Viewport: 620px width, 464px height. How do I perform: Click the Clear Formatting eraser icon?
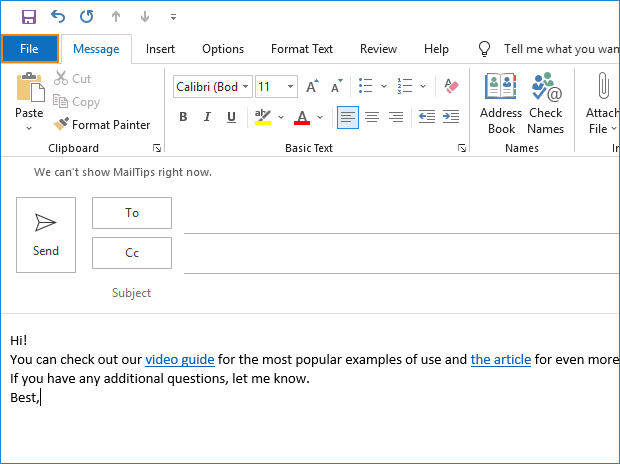(451, 87)
